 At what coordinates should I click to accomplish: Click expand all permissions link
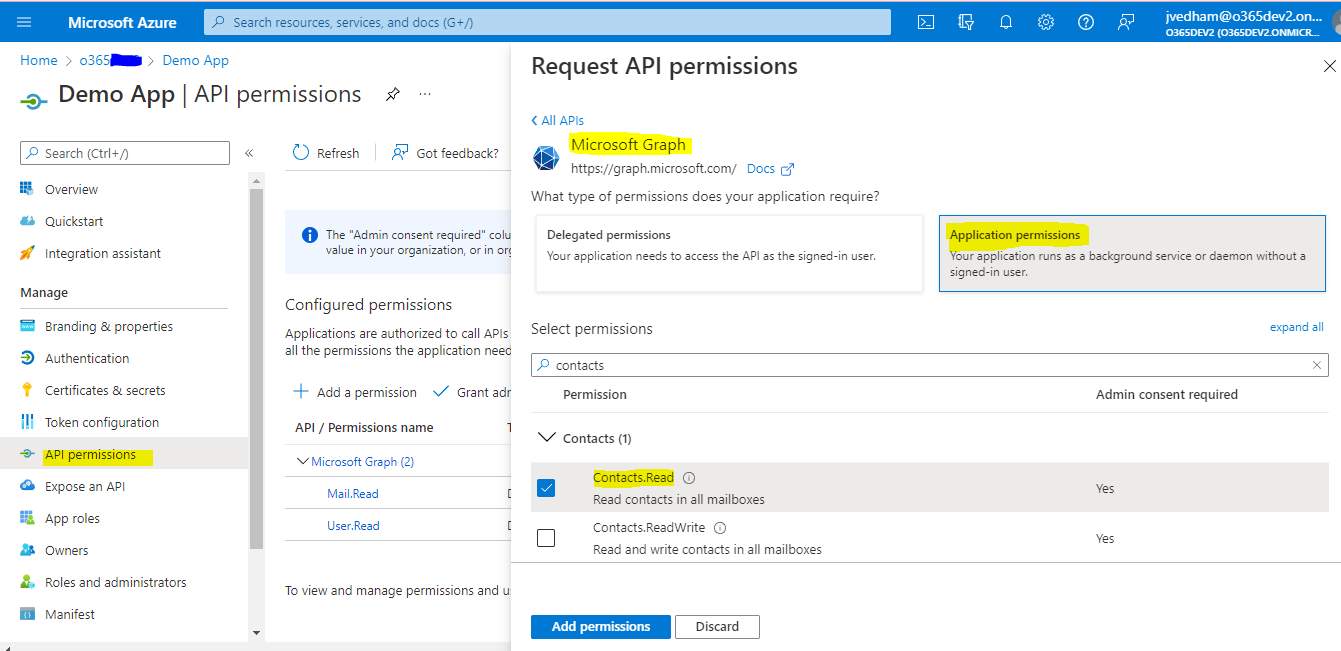pyautogui.click(x=1296, y=327)
